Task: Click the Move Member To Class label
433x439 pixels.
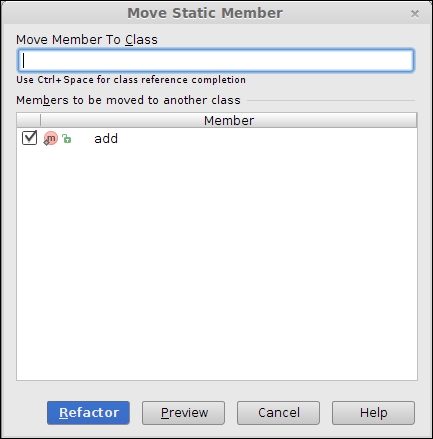Action: (x=87, y=40)
